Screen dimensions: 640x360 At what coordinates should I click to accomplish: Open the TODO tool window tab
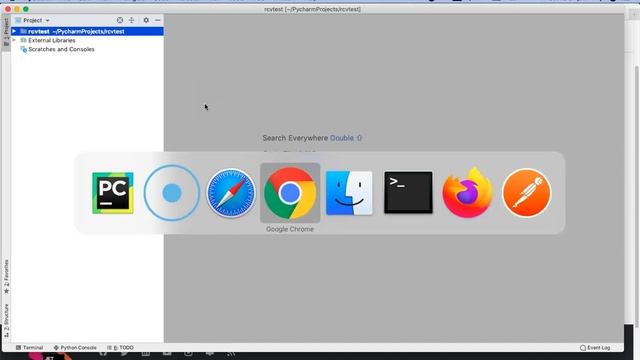tap(120, 348)
